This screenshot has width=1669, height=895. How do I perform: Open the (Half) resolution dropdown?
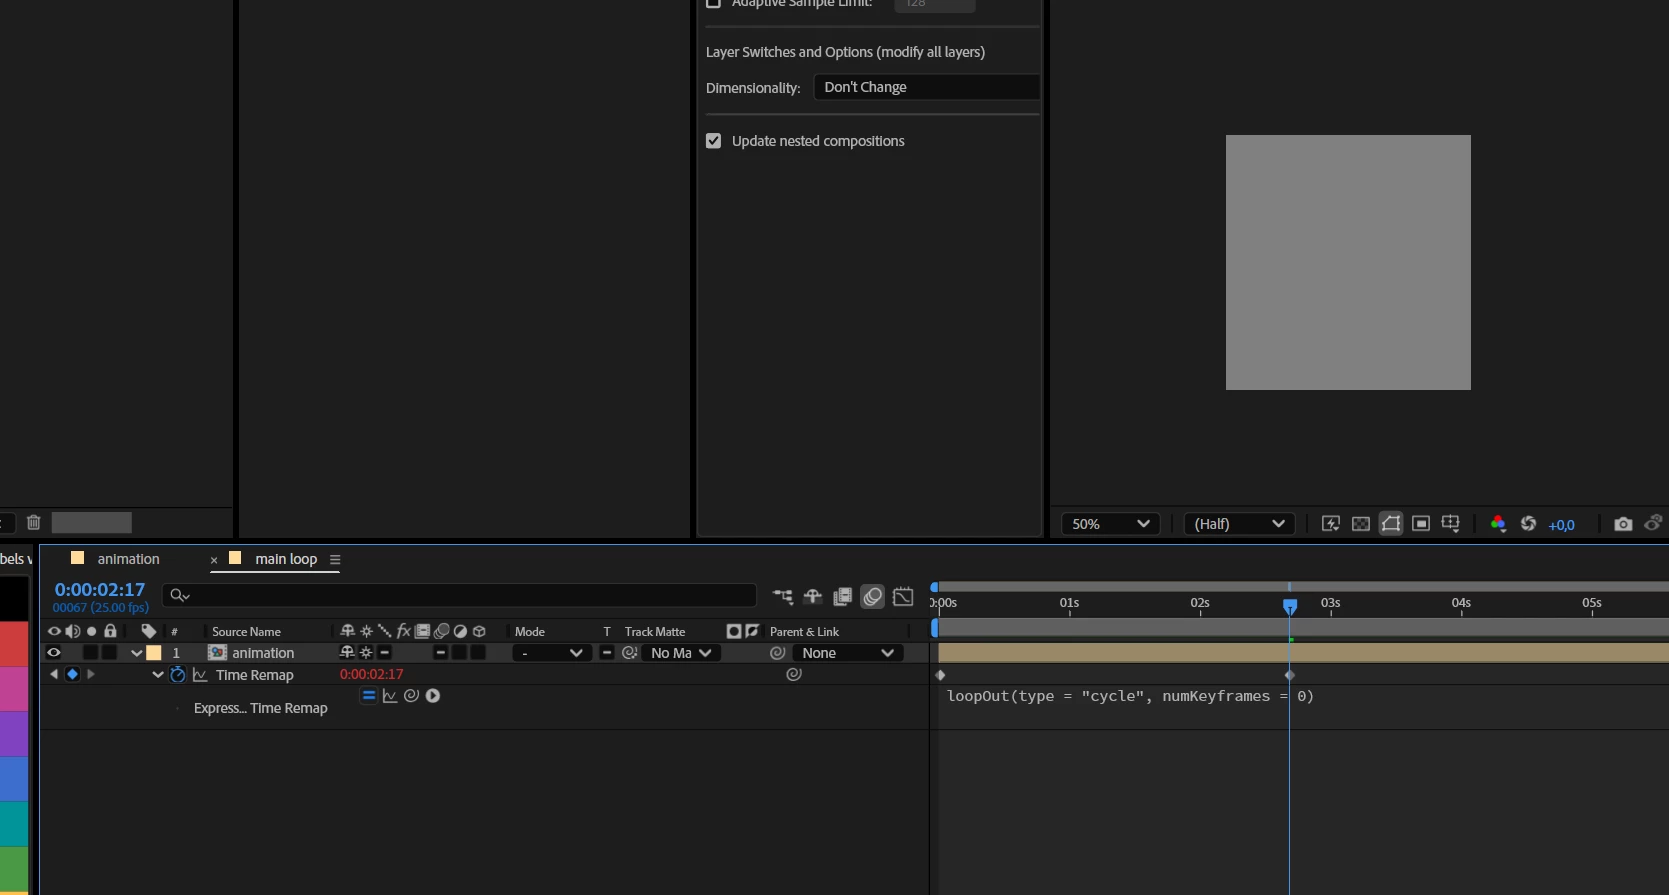[1239, 524]
